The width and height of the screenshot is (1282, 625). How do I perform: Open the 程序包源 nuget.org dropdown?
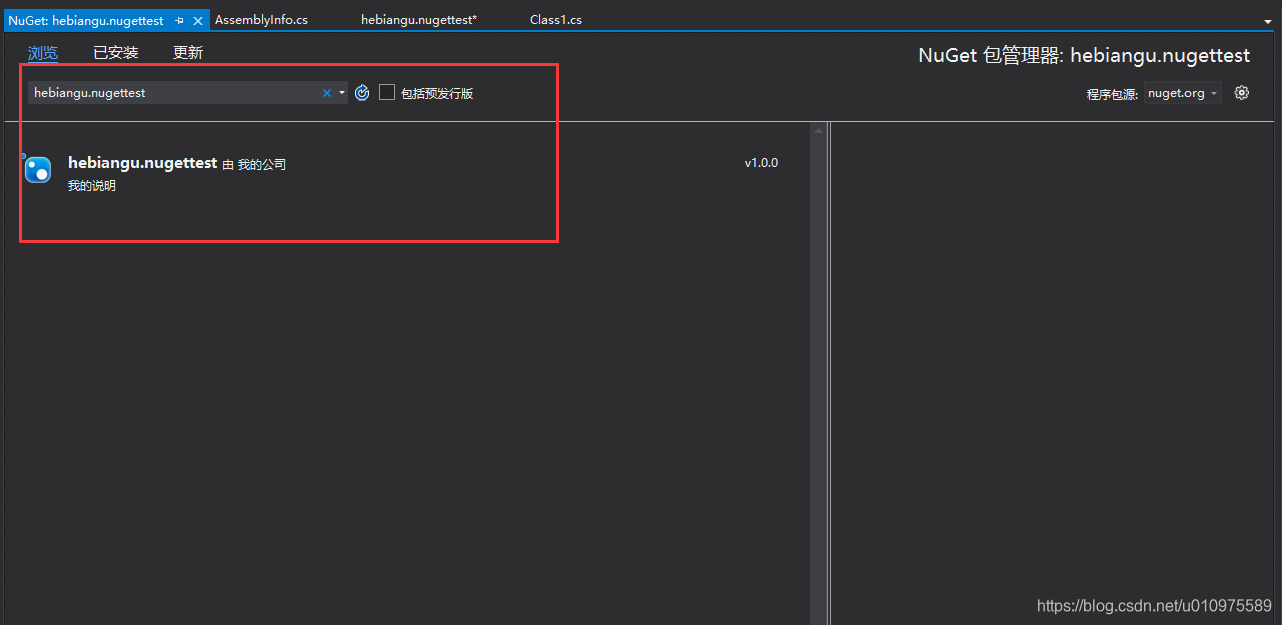pos(1182,93)
